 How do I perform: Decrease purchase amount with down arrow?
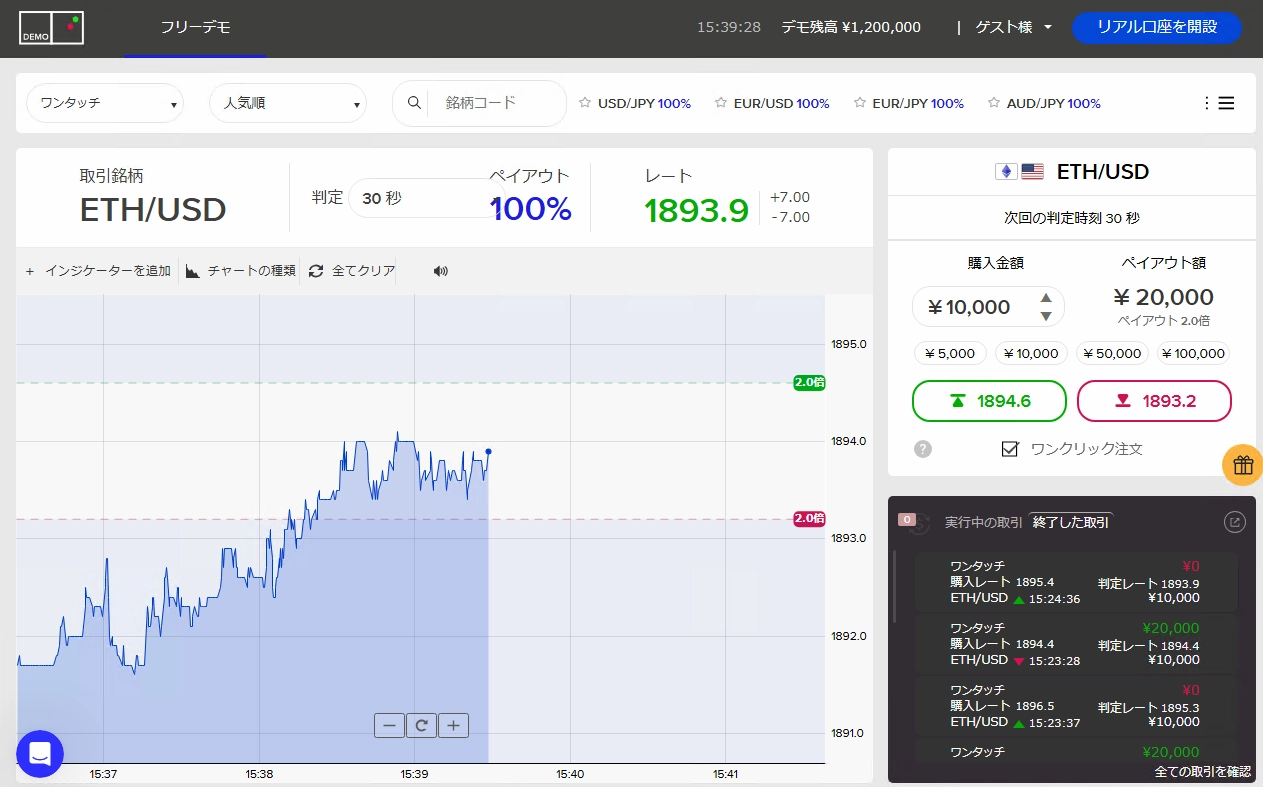tap(1046, 316)
